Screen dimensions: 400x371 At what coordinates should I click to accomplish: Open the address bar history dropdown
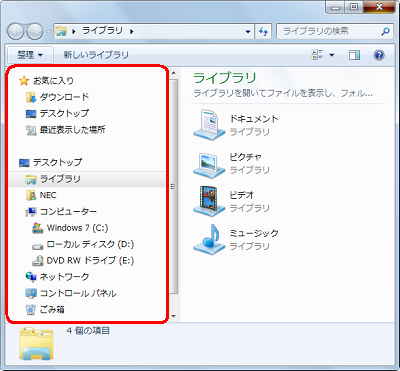pos(248,32)
